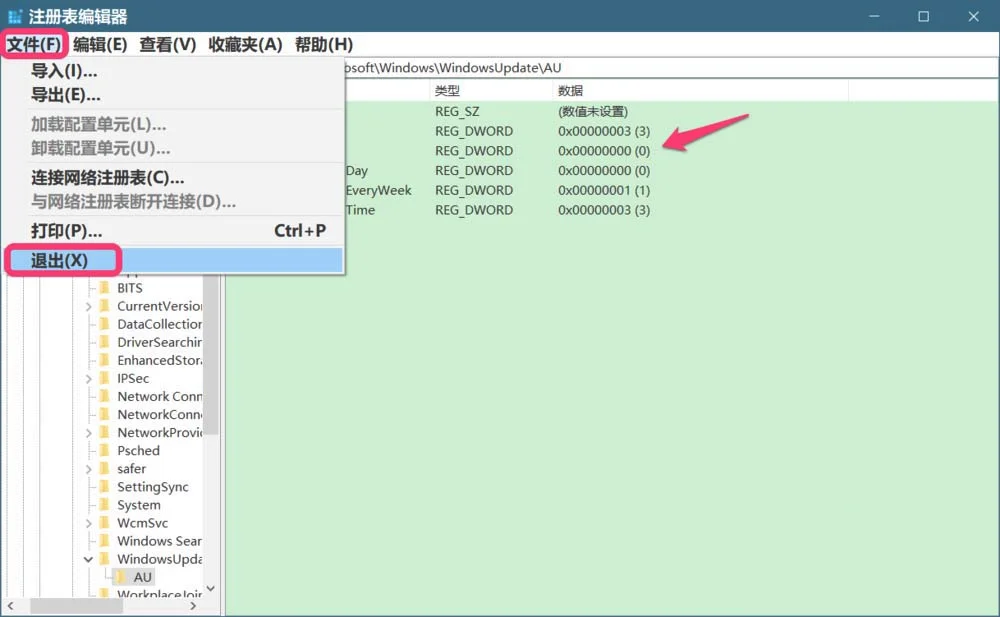
Task: Click the value name ending in Day
Action: point(357,170)
